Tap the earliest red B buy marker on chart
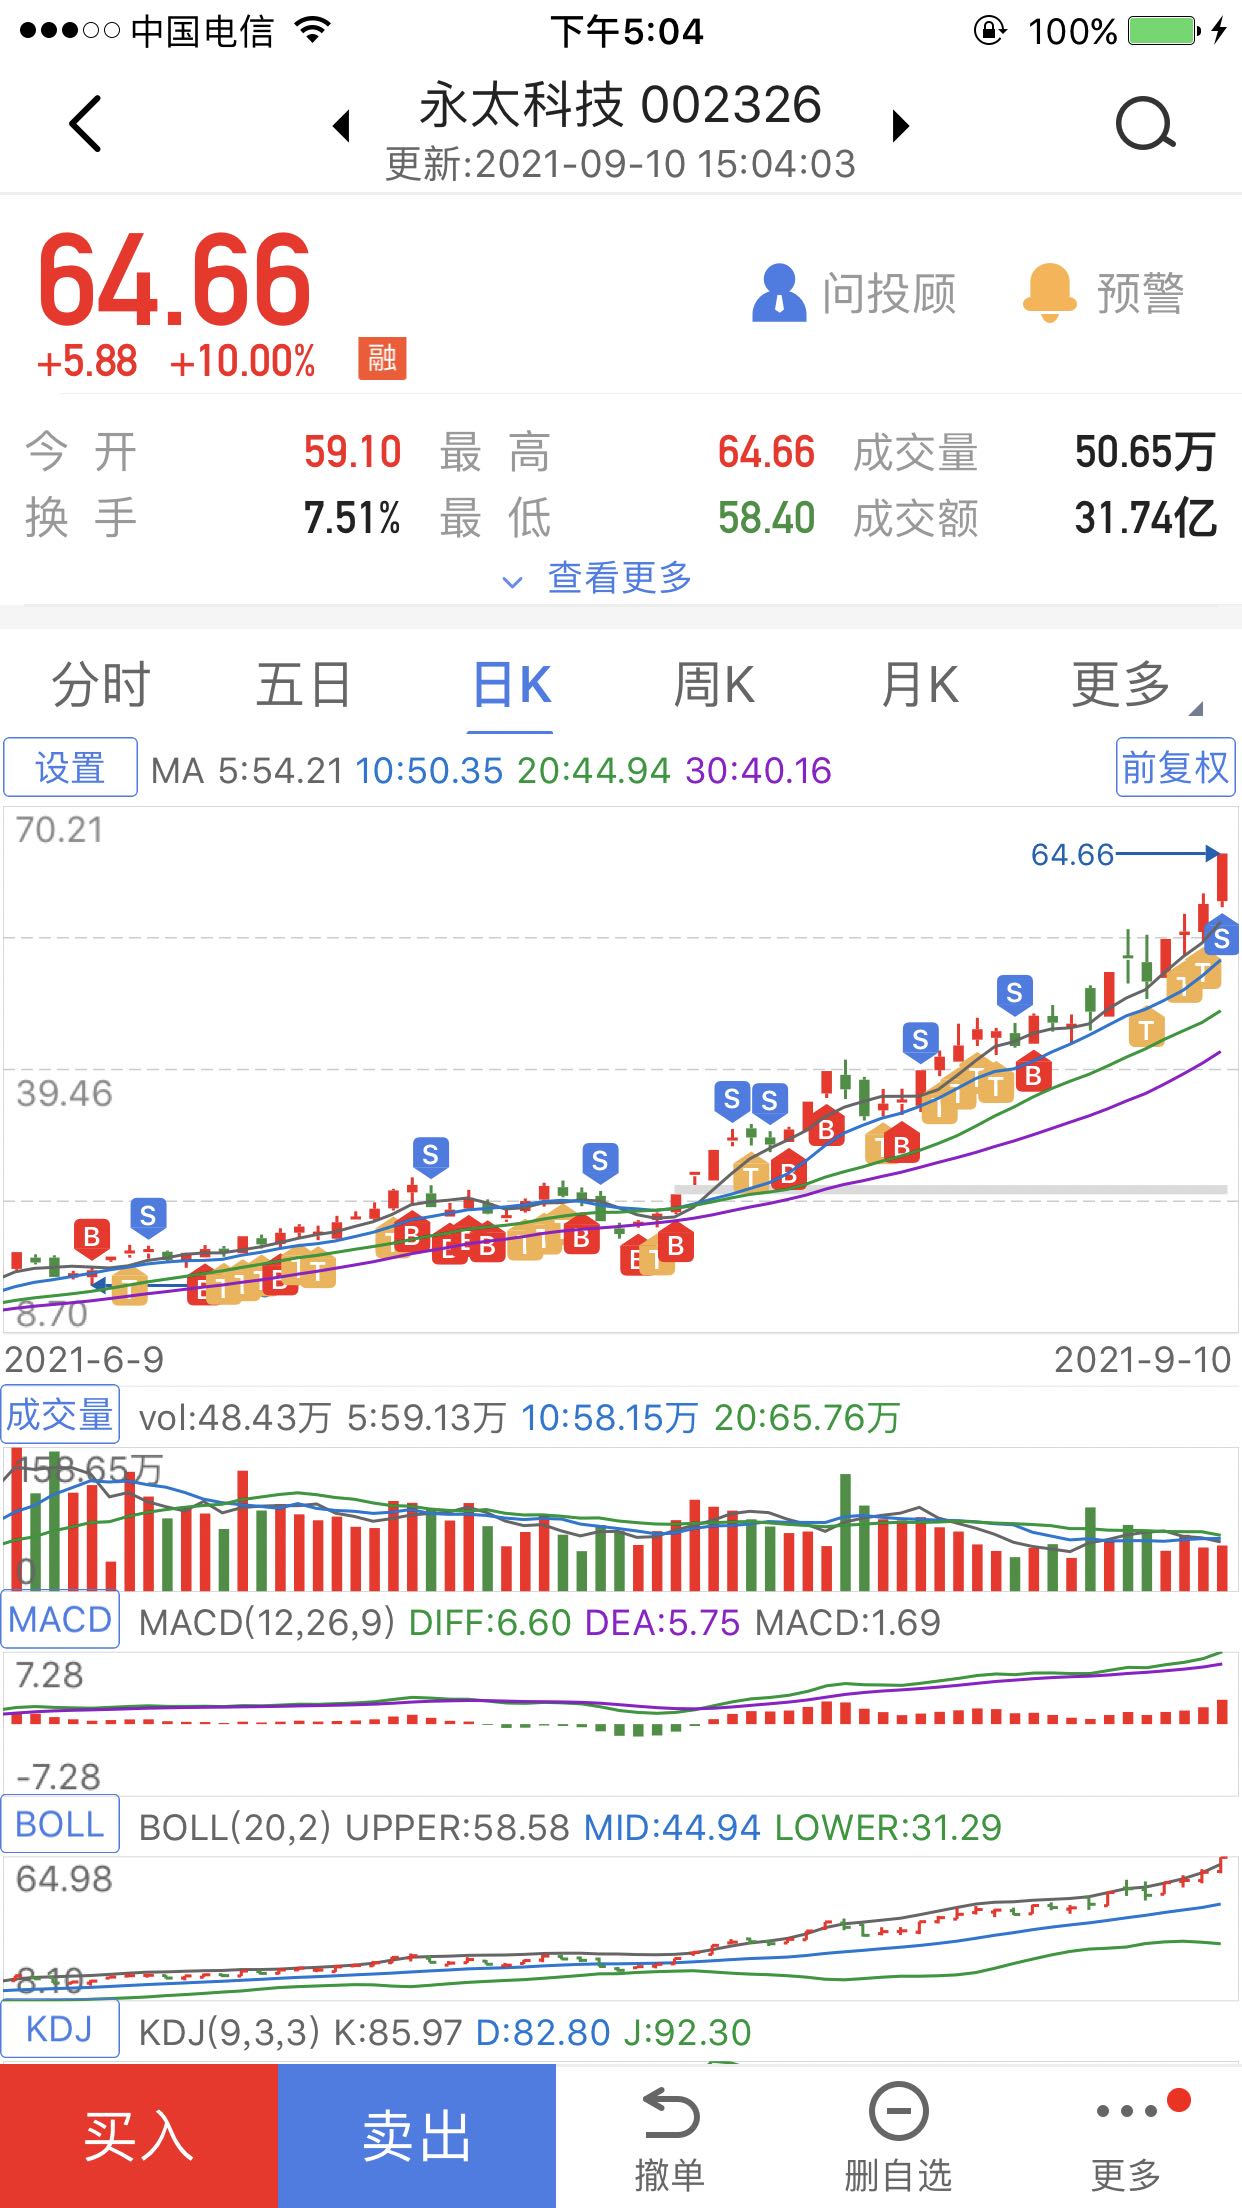 (91, 1238)
